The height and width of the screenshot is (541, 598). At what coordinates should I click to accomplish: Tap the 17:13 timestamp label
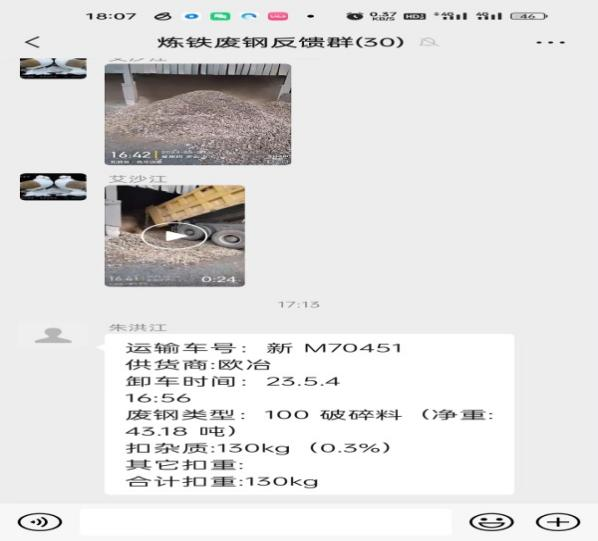[299, 304]
